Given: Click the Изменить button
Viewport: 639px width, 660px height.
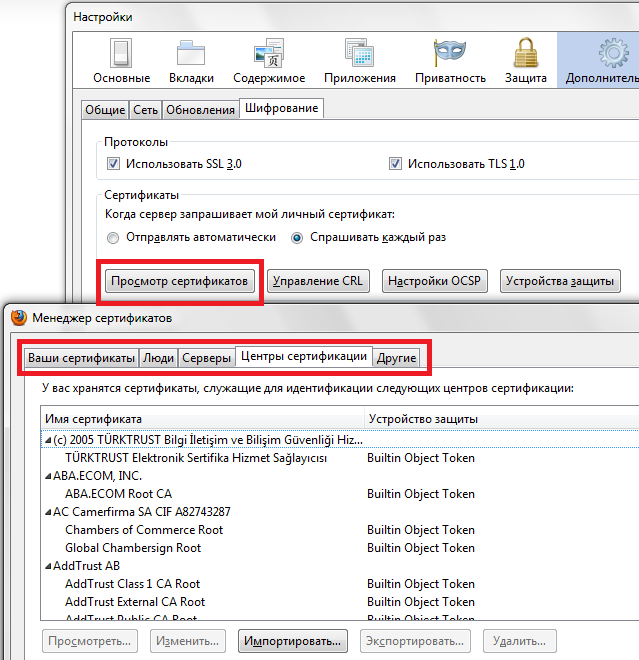Looking at the screenshot, I should pos(188,641).
